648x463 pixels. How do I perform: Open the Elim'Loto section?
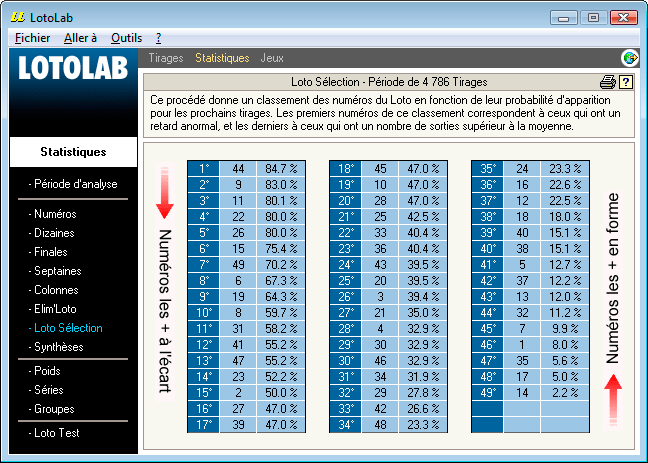(58, 309)
